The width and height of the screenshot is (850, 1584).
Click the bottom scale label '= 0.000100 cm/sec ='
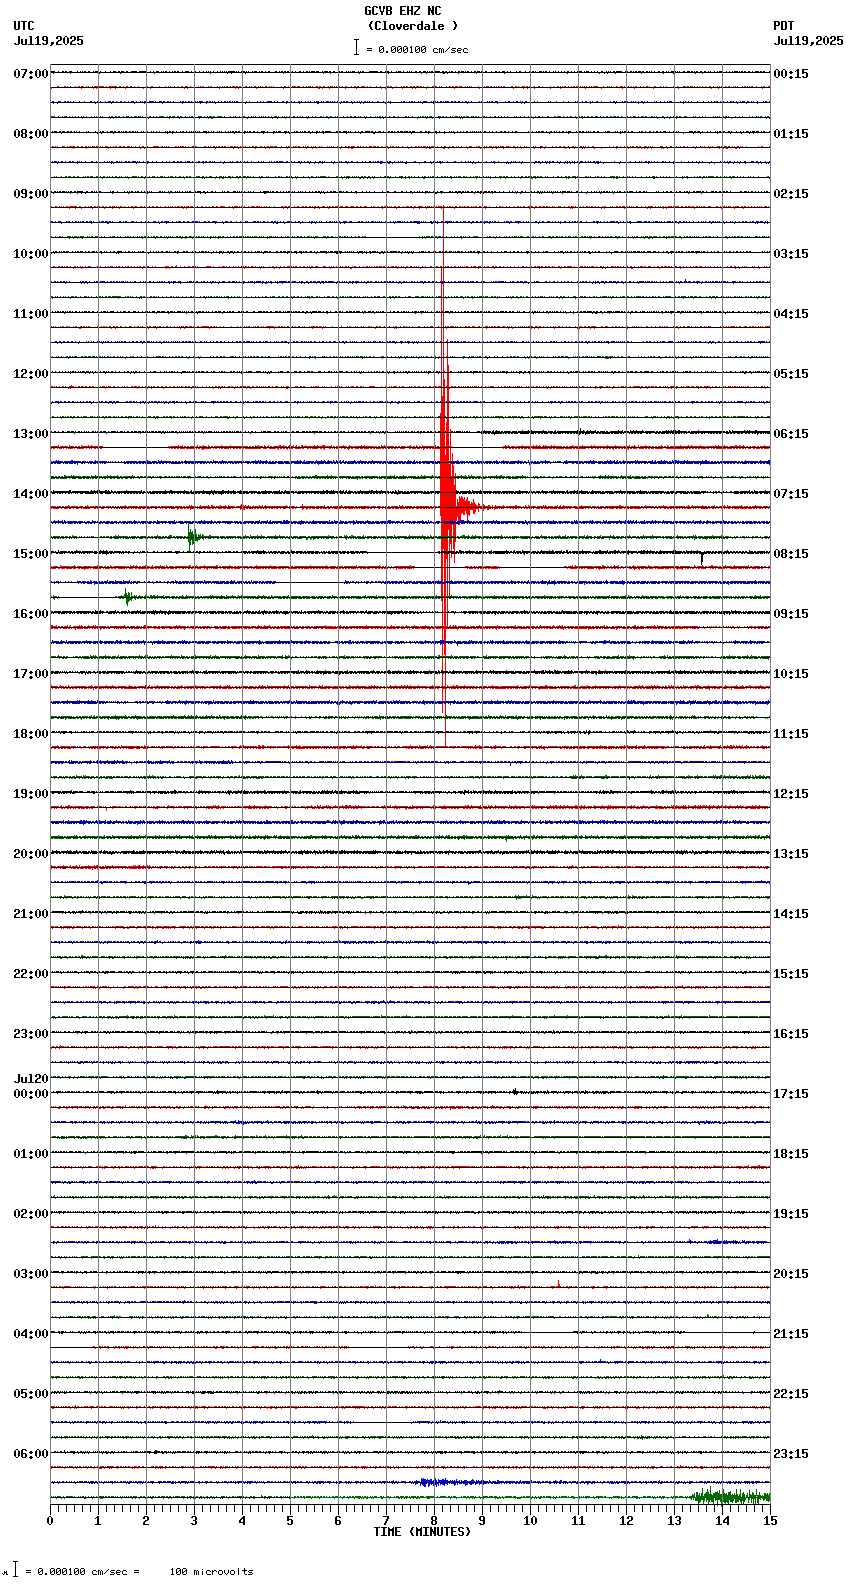coord(82,1572)
